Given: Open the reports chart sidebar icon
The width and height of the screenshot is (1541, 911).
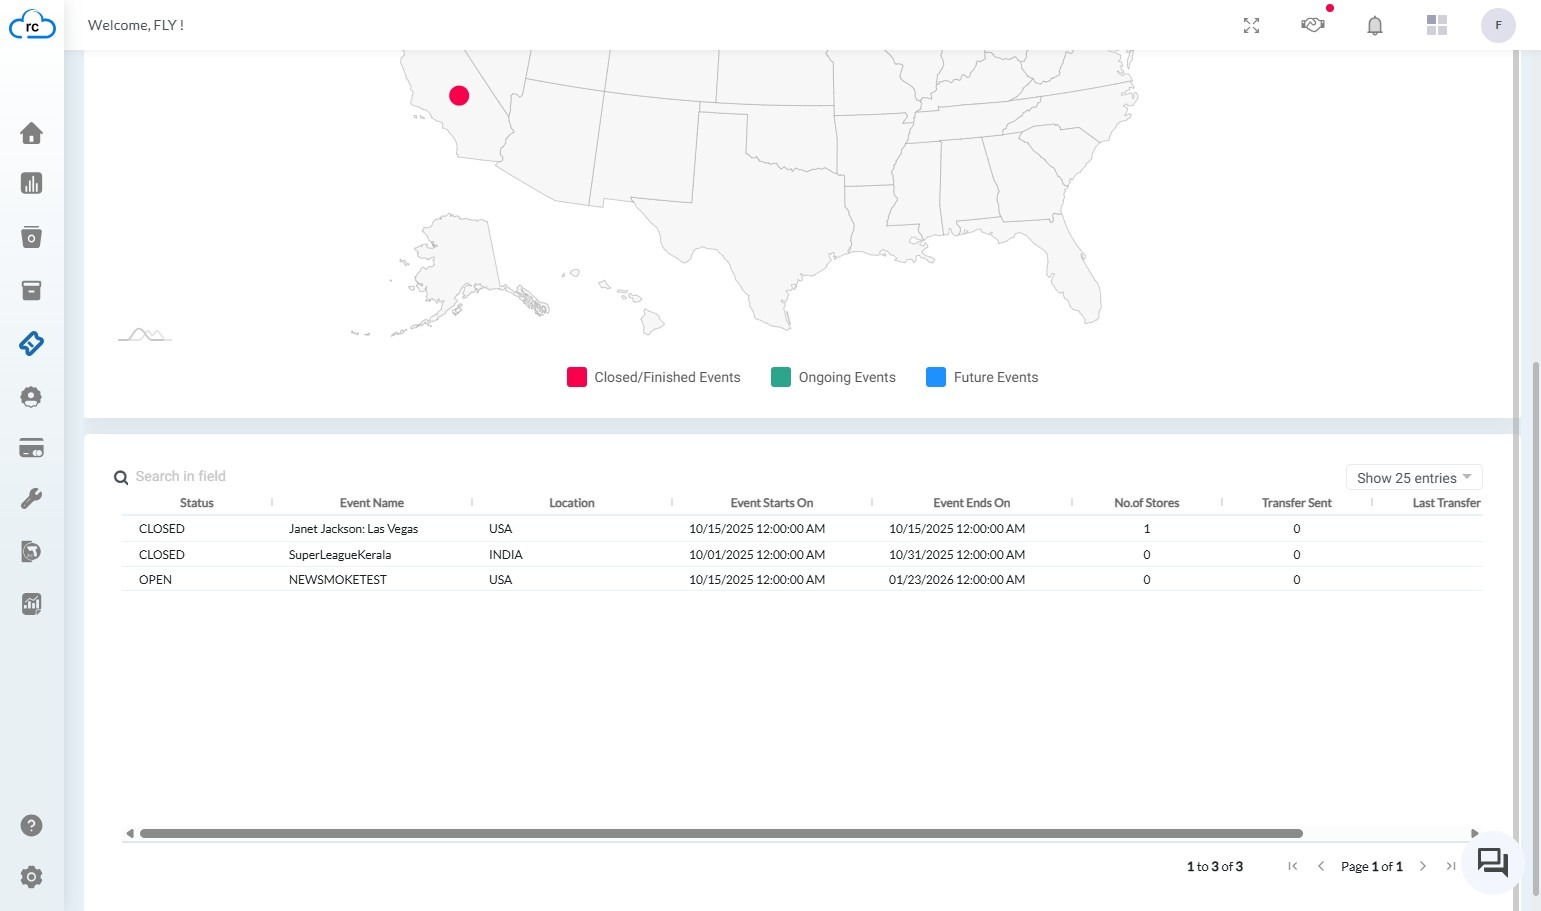Looking at the screenshot, I should [x=31, y=604].
